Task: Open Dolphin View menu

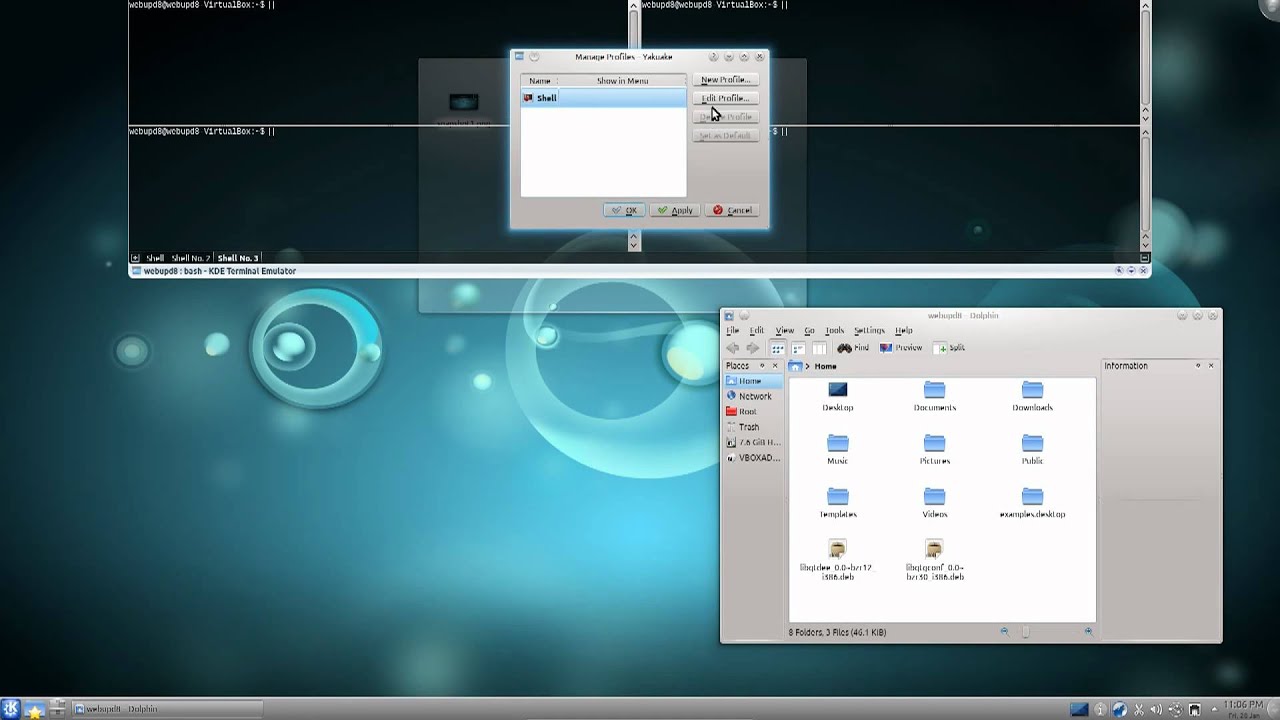Action: 785,331
